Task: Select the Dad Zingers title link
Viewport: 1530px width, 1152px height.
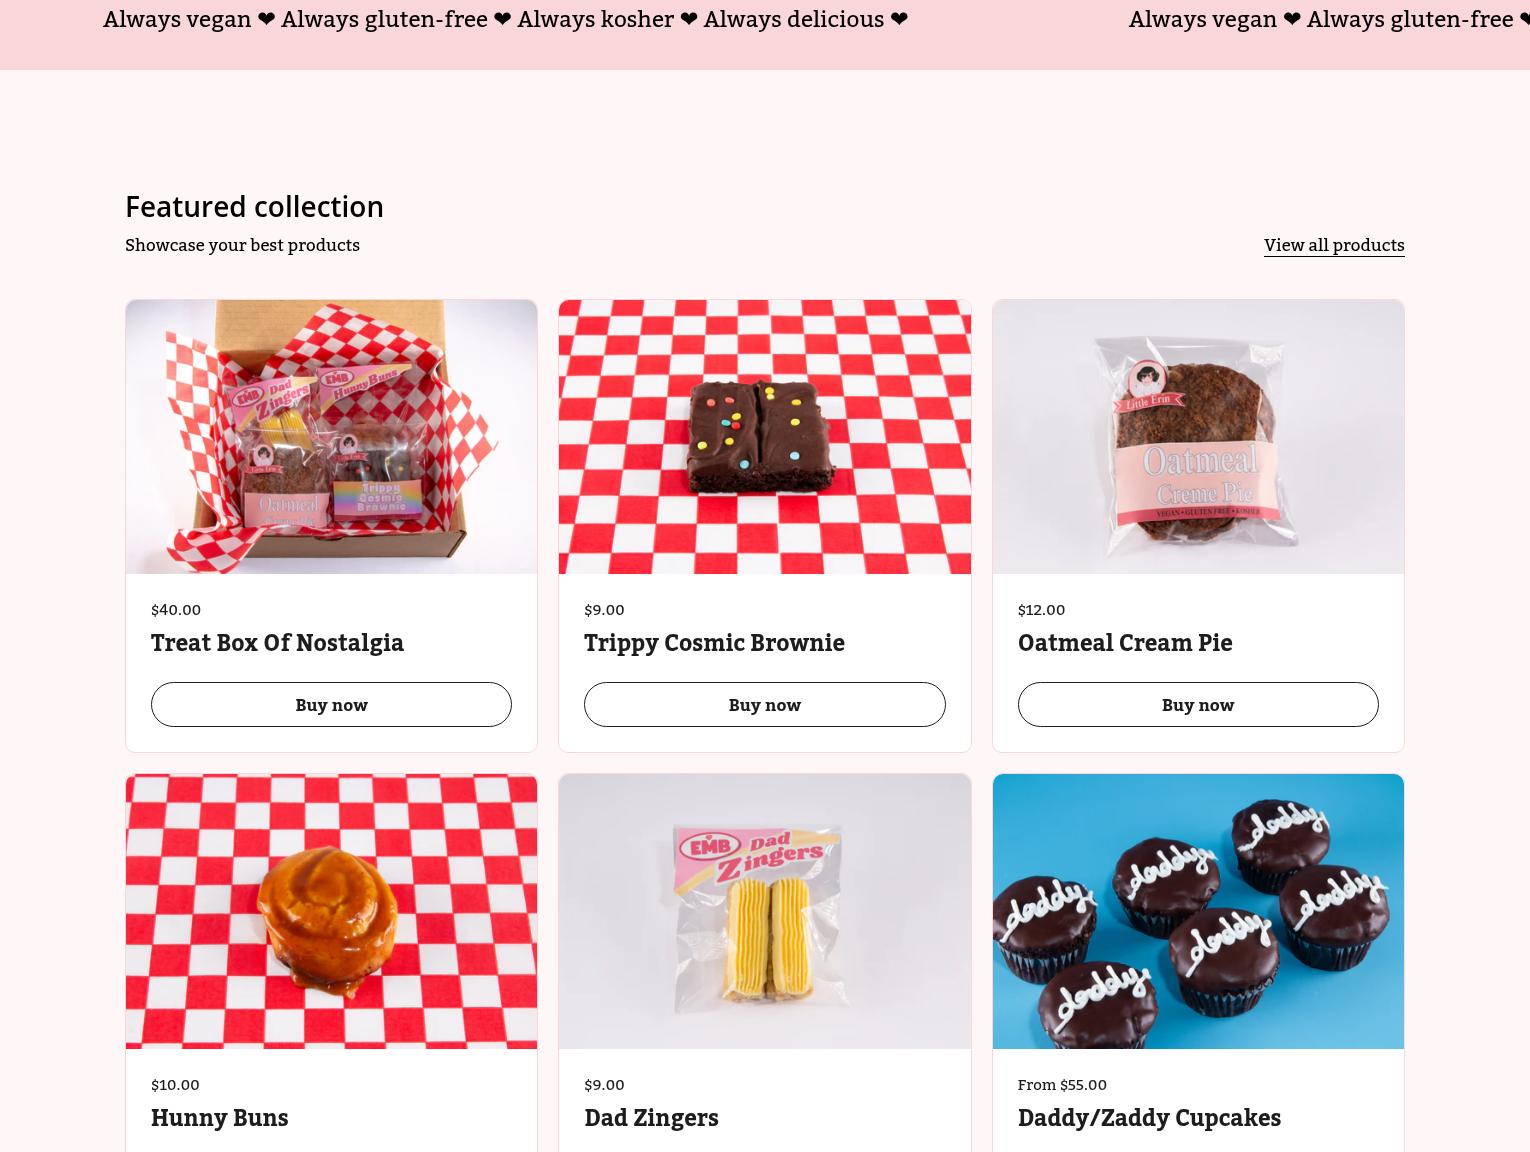Action: tap(651, 1118)
